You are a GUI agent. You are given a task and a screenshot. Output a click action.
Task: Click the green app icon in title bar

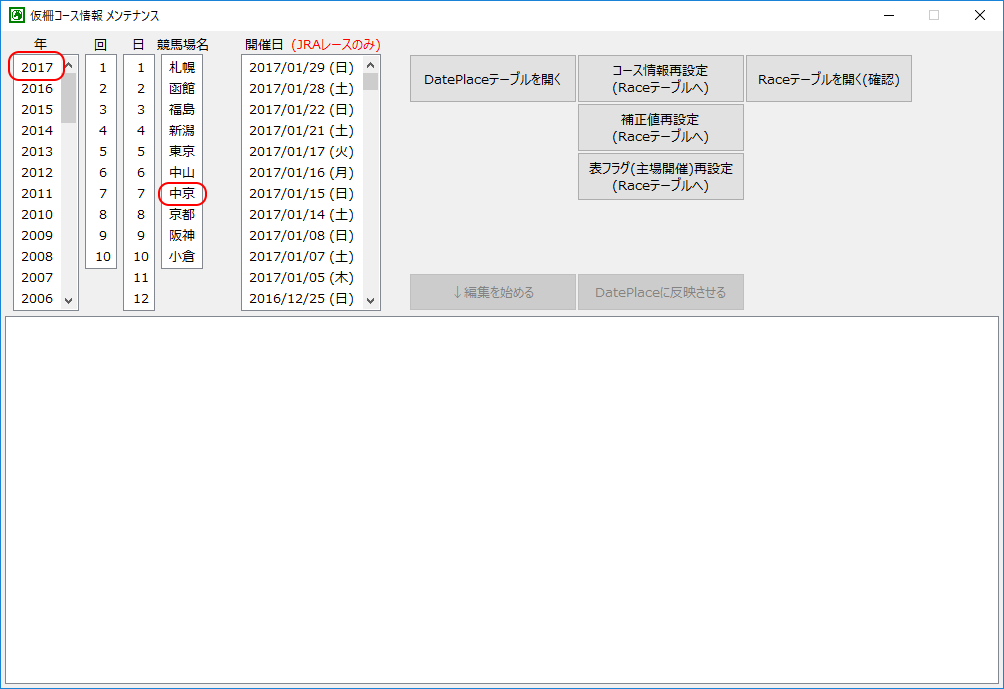click(x=17, y=15)
